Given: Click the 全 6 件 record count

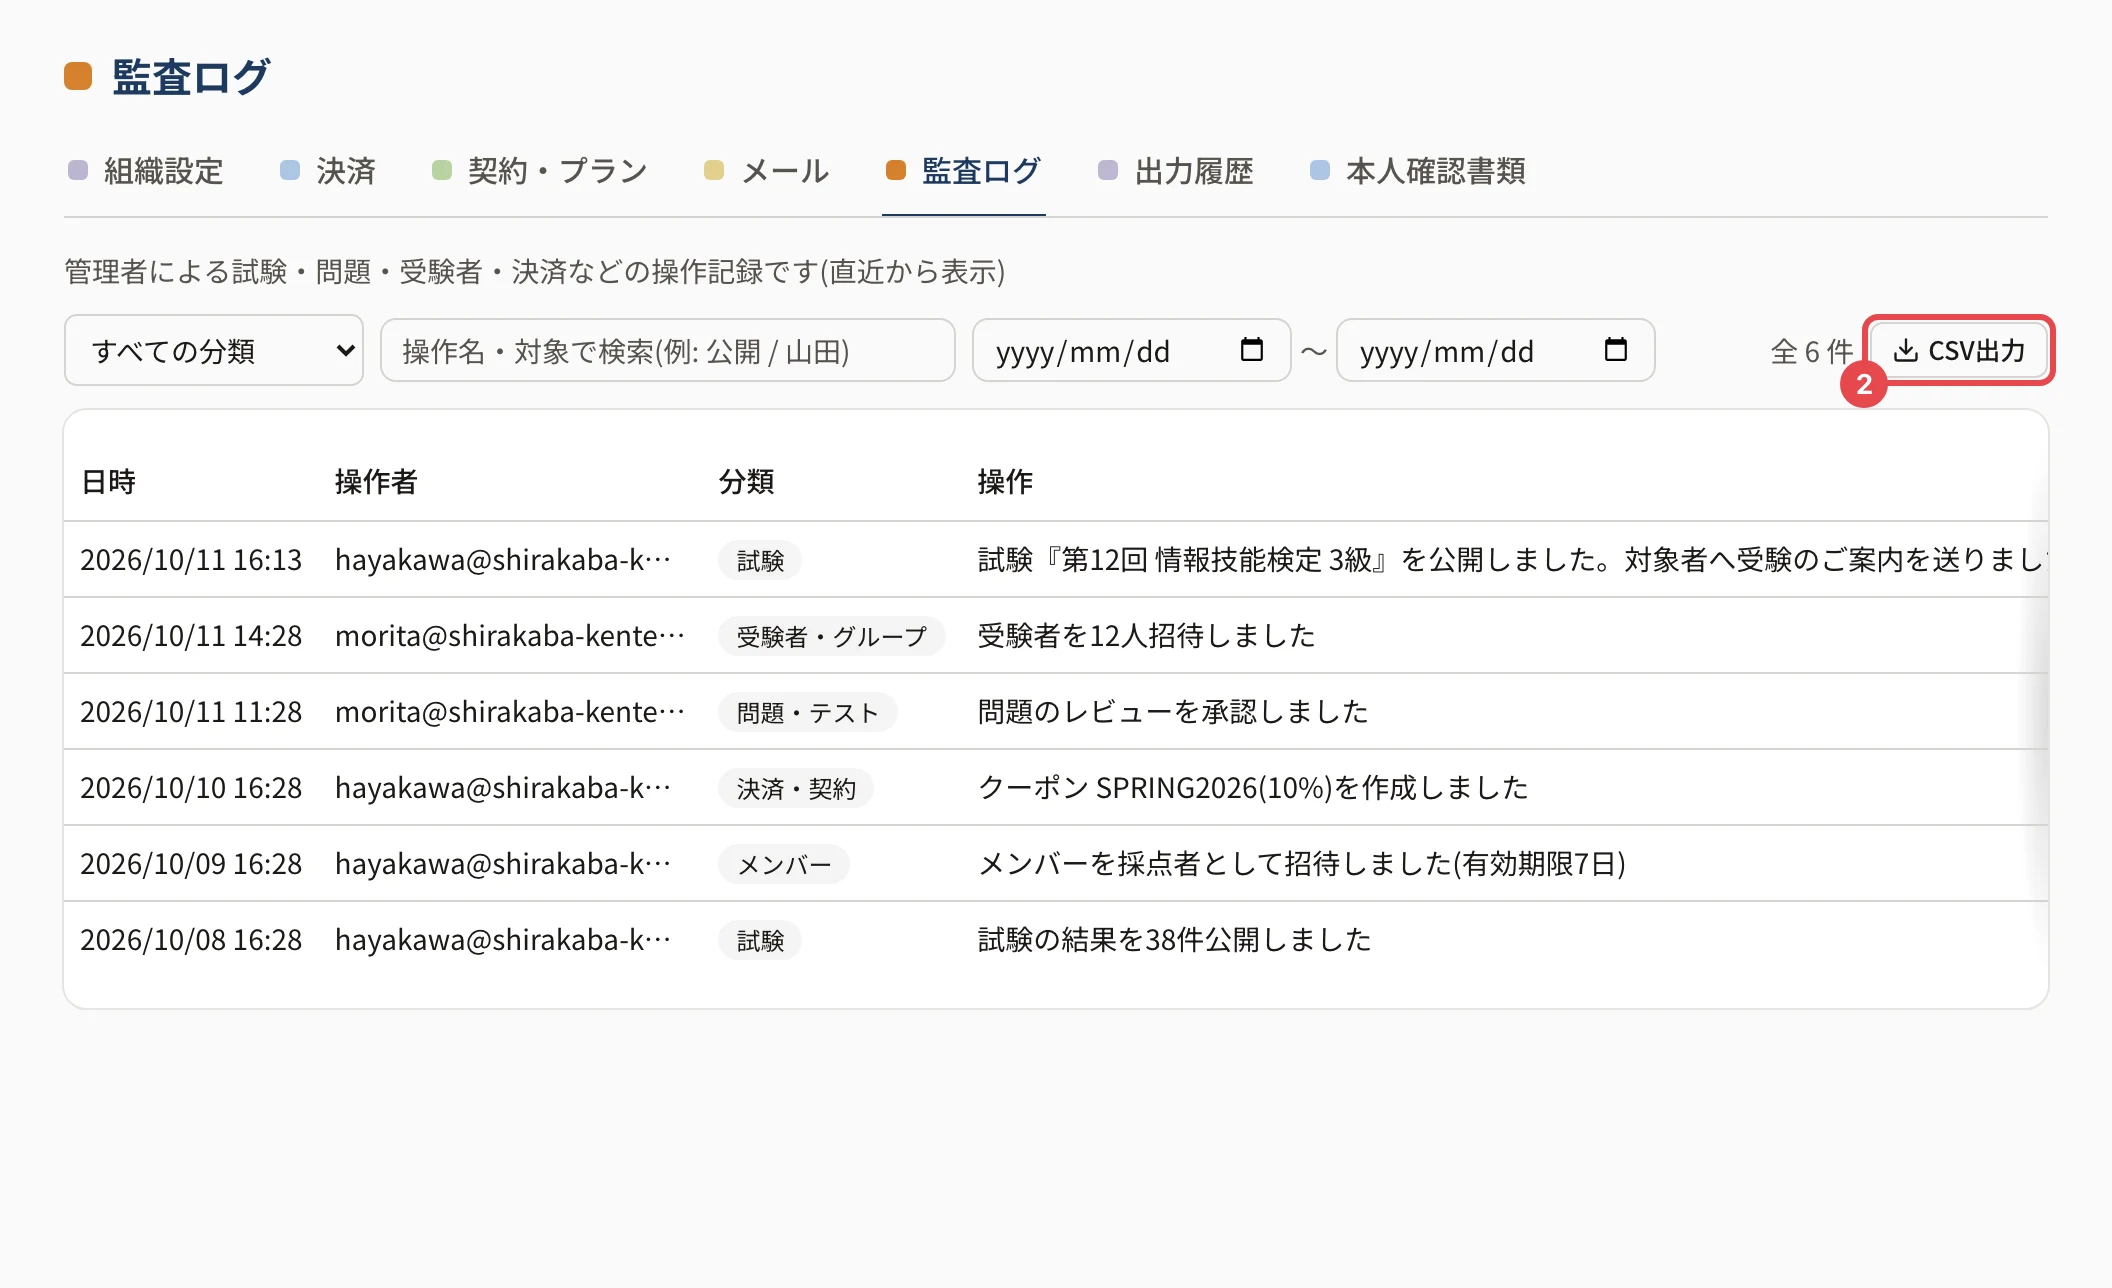Looking at the screenshot, I should pyautogui.click(x=1811, y=351).
